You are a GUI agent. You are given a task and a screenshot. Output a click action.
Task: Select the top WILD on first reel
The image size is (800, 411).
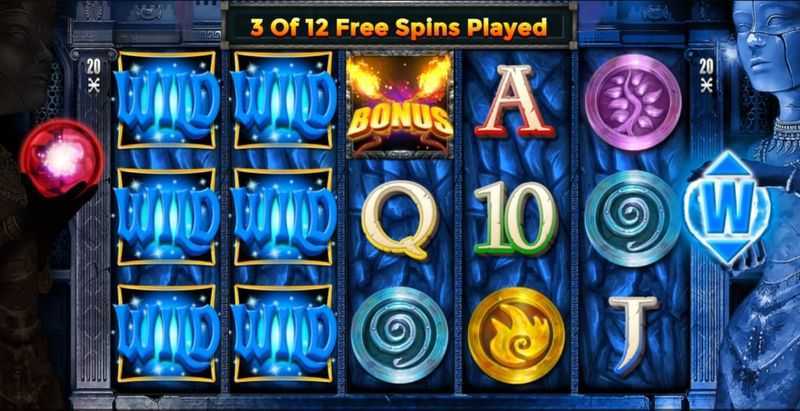point(167,100)
